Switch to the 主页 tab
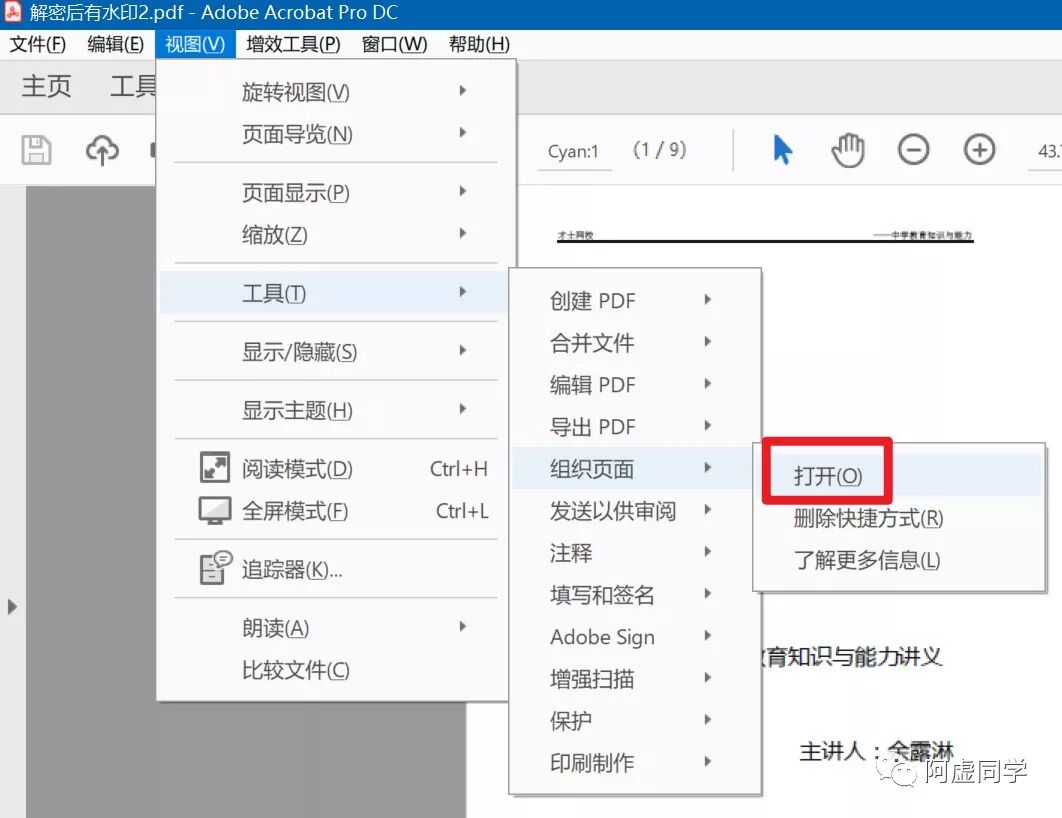Screen dimensions: 1062x818 (x=46, y=86)
